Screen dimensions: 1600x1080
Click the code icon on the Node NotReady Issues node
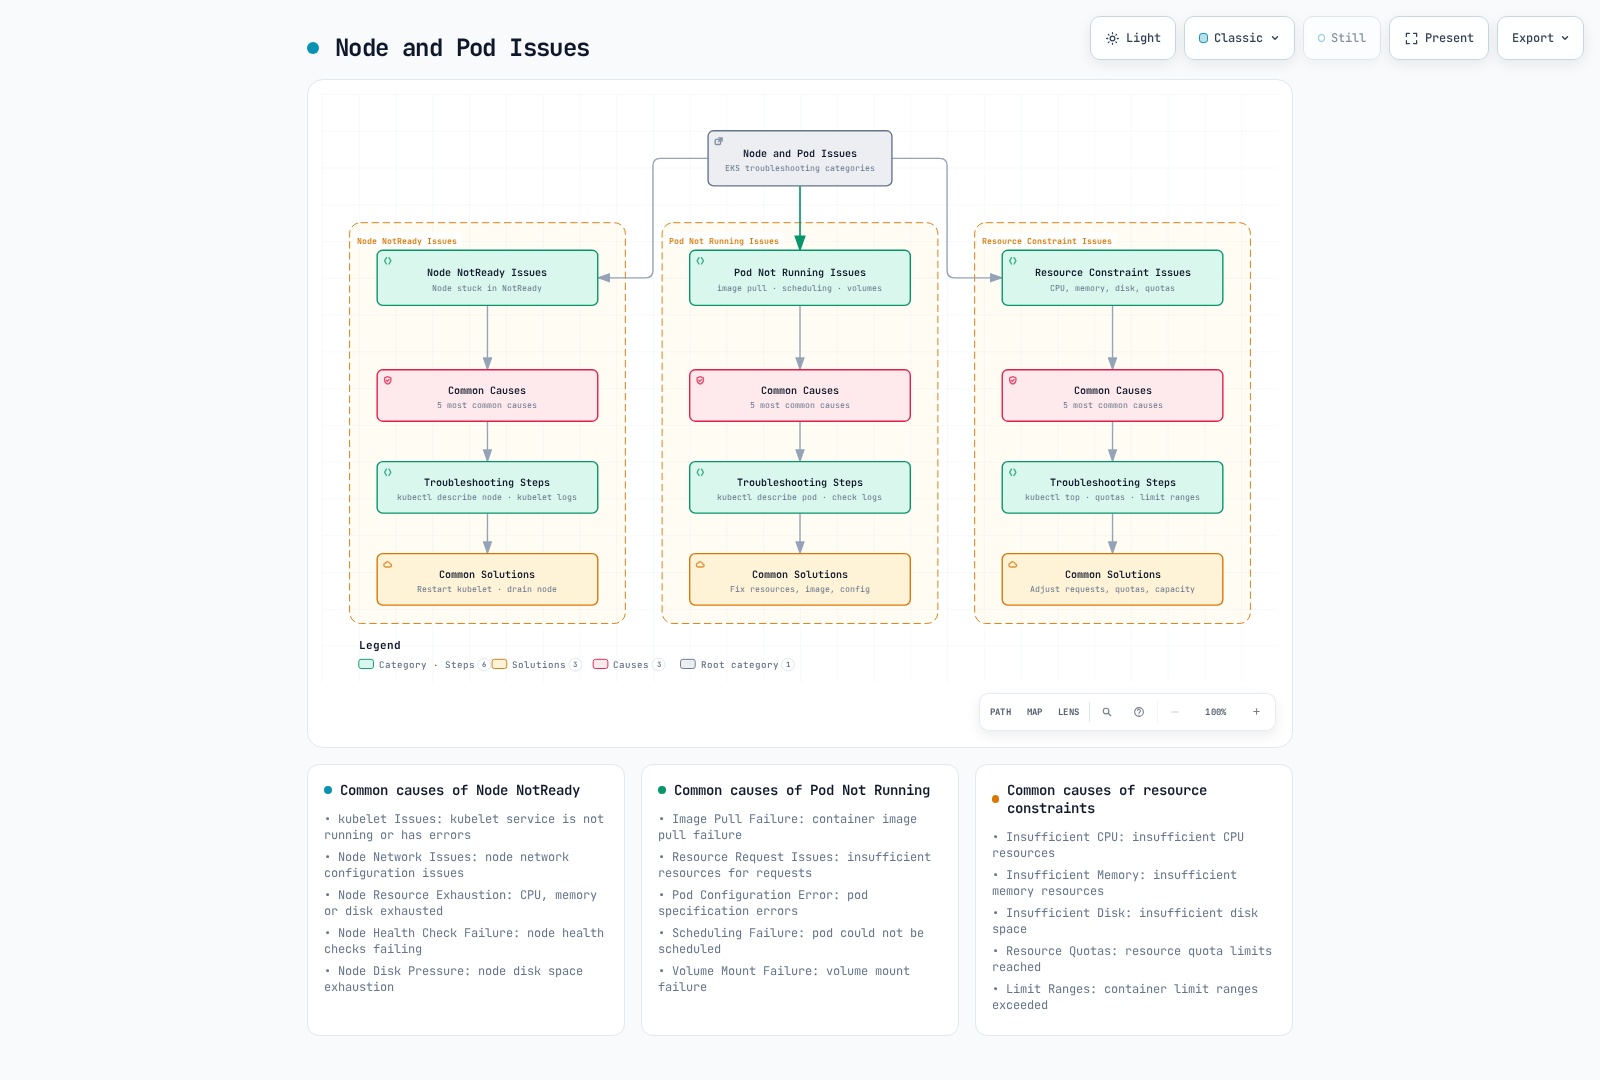(x=388, y=261)
